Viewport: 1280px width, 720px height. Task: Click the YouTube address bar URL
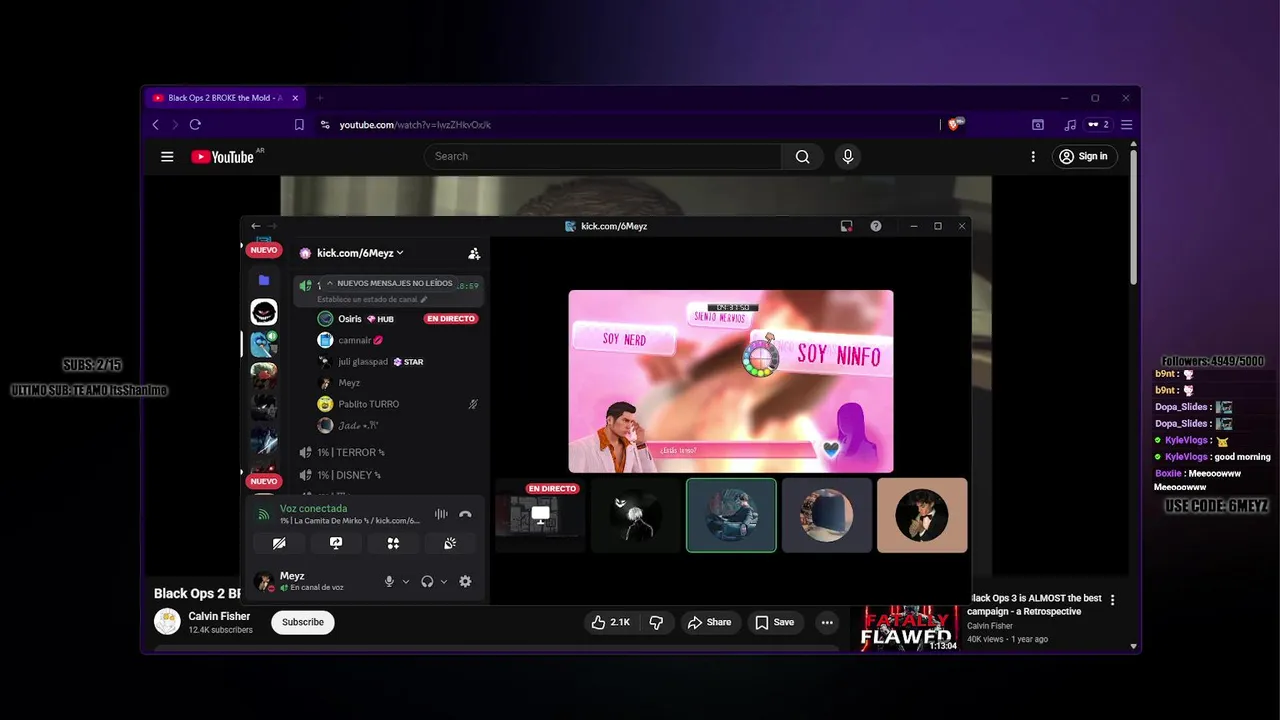point(415,125)
